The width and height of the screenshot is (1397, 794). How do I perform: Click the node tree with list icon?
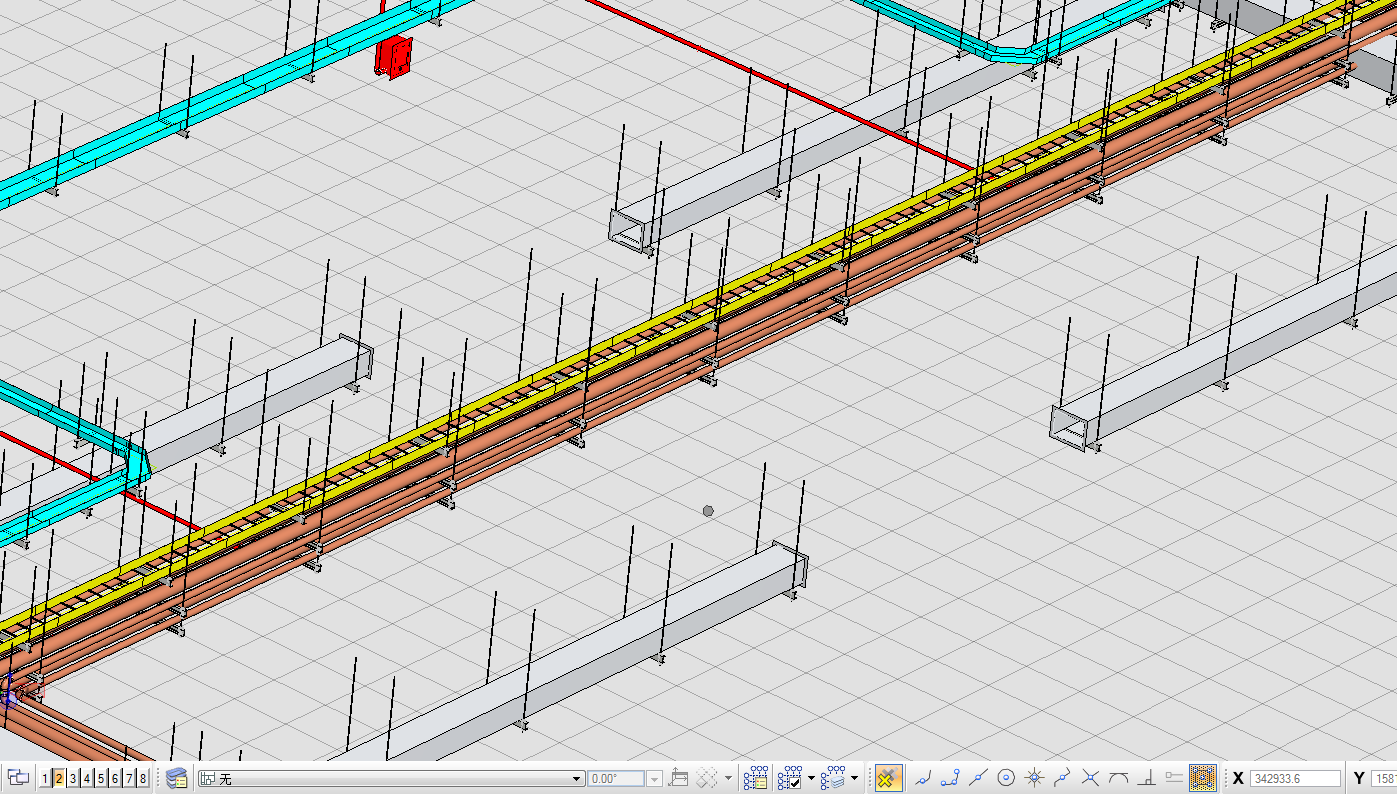pos(755,778)
